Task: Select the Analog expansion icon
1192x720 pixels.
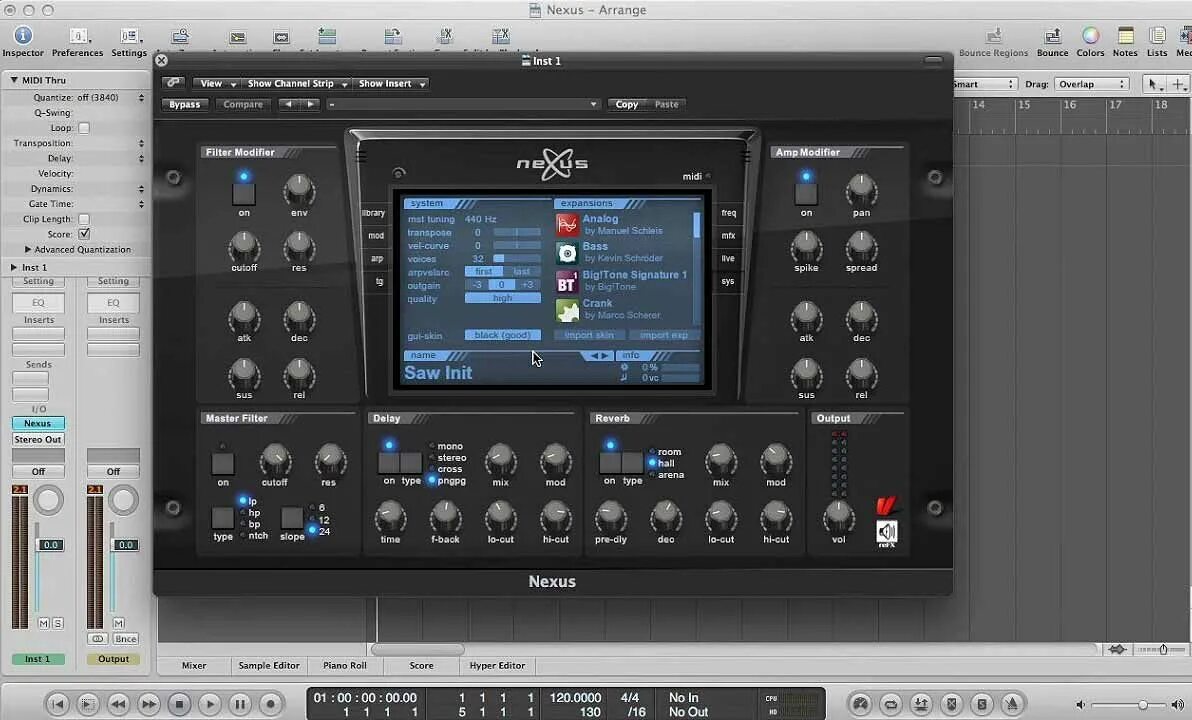Action: pos(567,224)
